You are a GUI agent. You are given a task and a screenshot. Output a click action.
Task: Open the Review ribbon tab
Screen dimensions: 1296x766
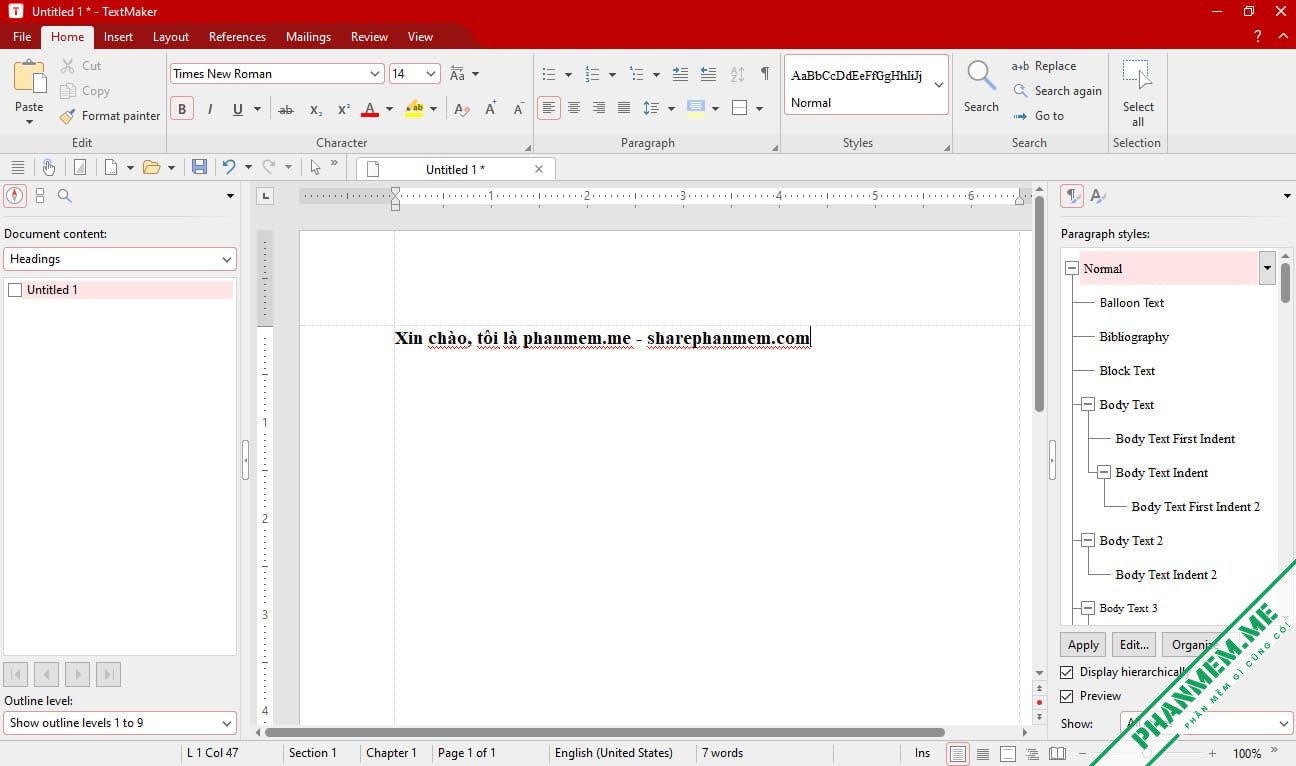[x=369, y=37]
